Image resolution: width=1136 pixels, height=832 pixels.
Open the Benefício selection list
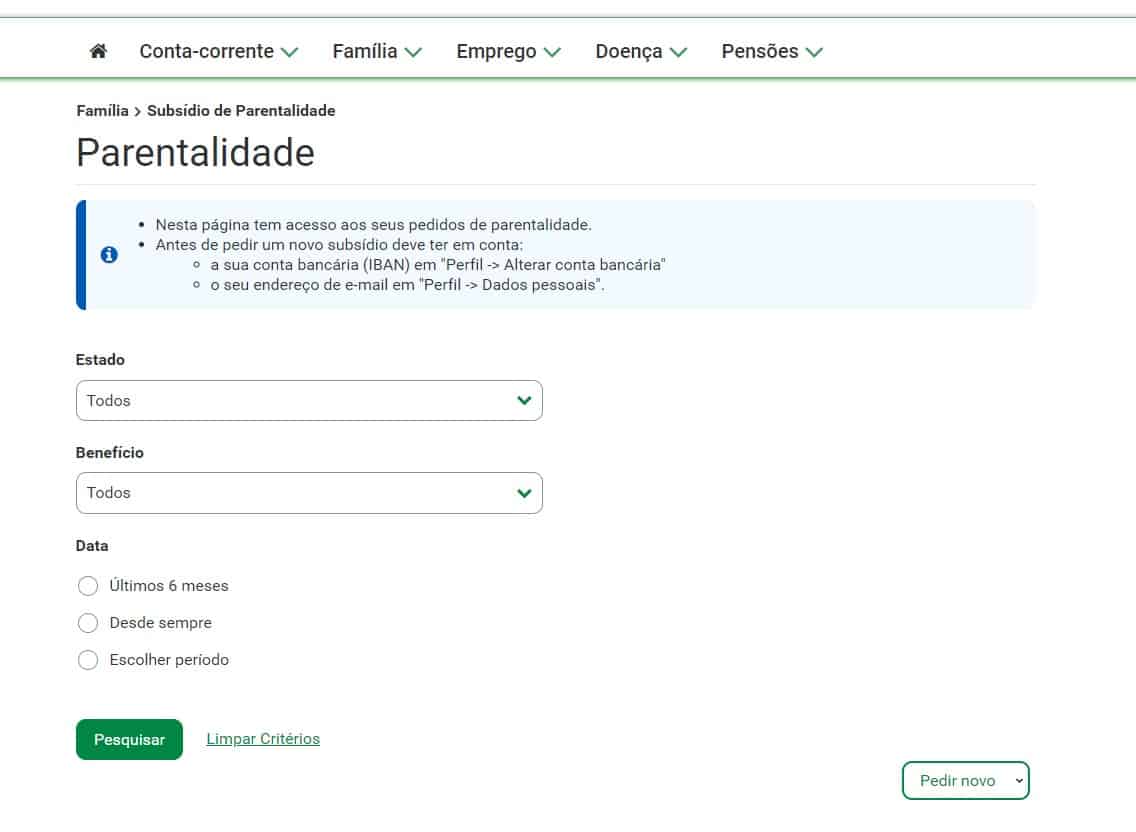309,492
